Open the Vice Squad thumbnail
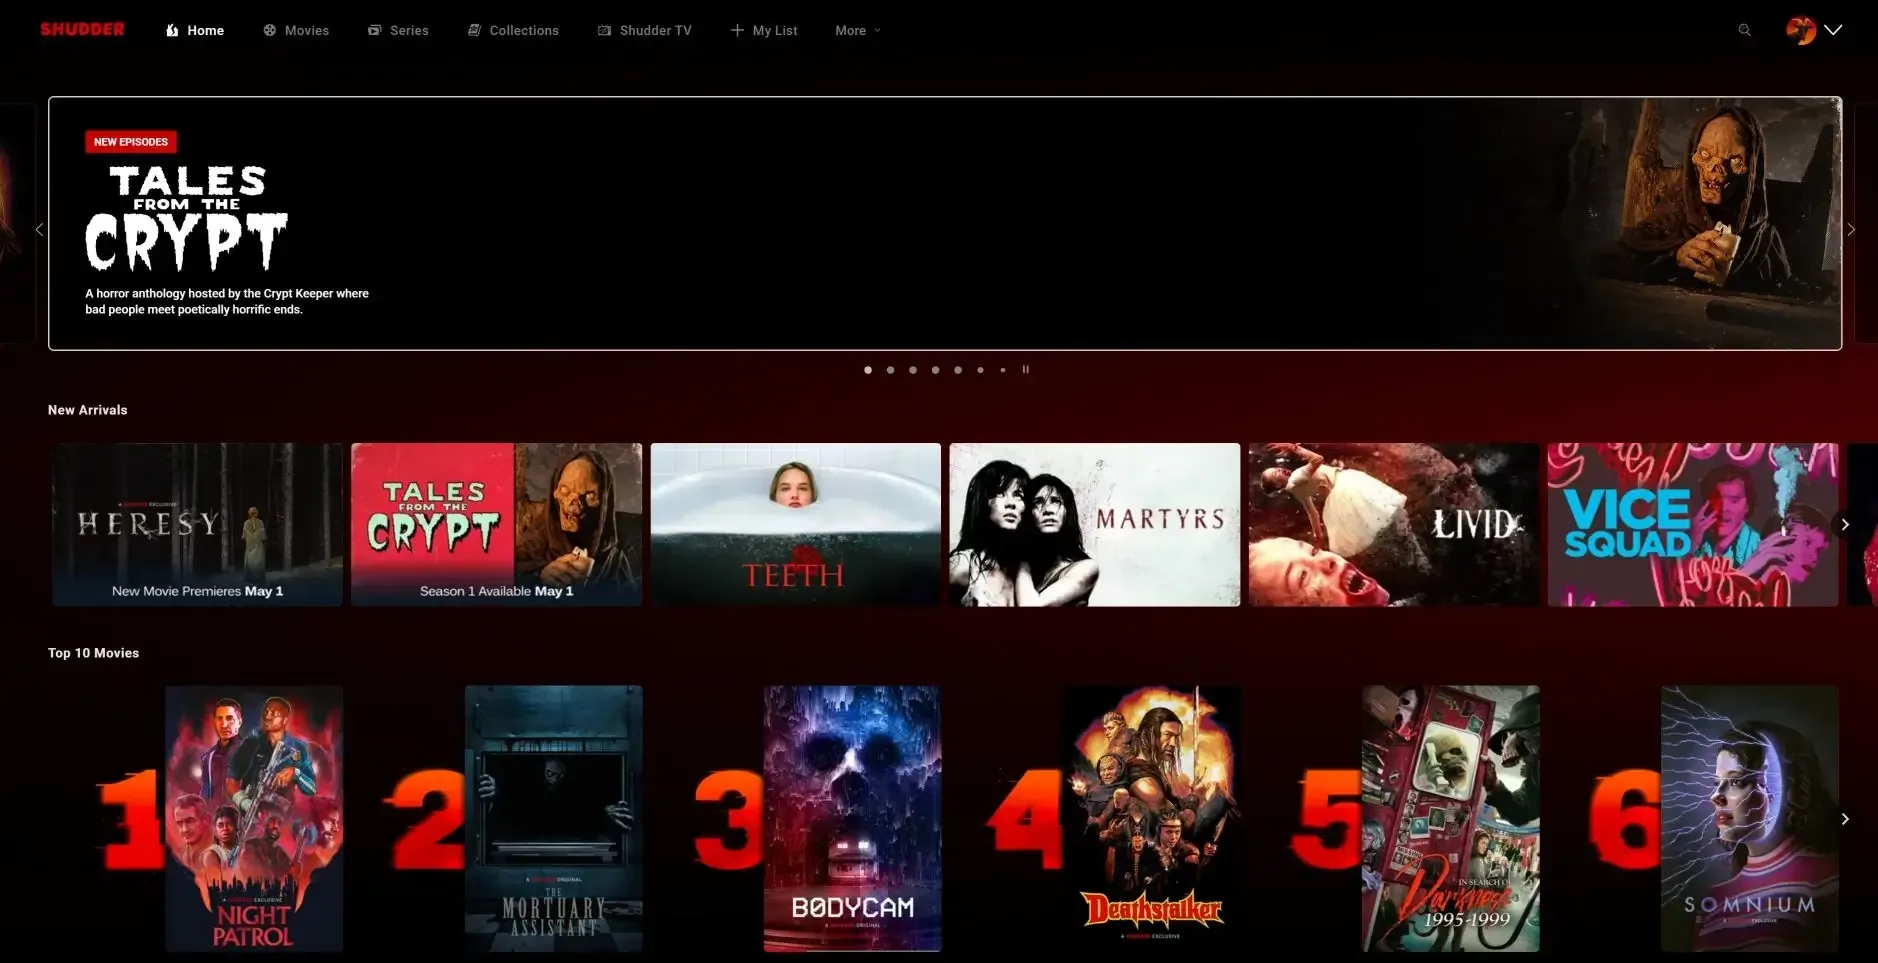 pos(1692,525)
